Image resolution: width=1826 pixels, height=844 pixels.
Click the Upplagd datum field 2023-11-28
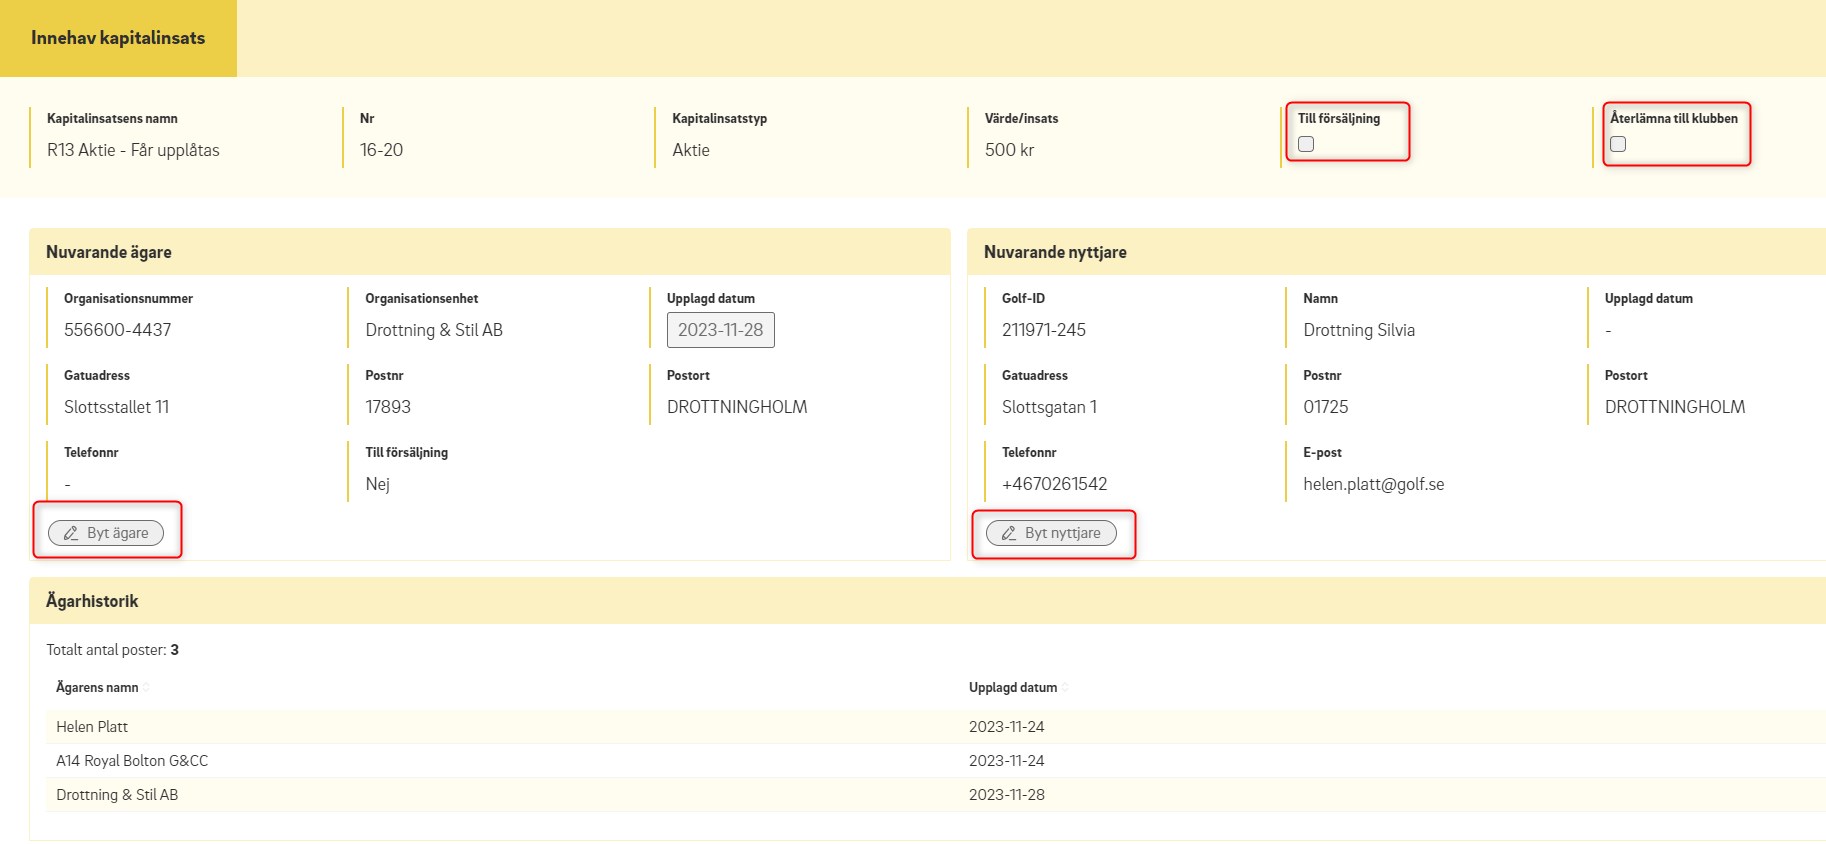click(x=720, y=330)
